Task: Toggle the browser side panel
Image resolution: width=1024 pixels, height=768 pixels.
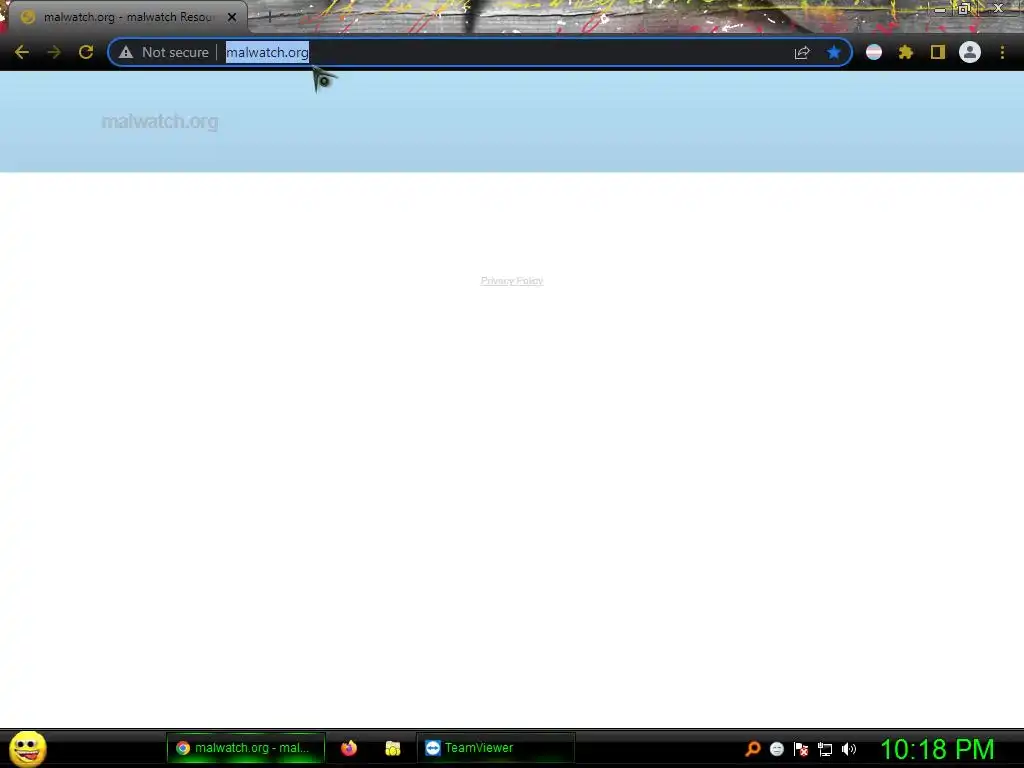Action: (x=938, y=52)
